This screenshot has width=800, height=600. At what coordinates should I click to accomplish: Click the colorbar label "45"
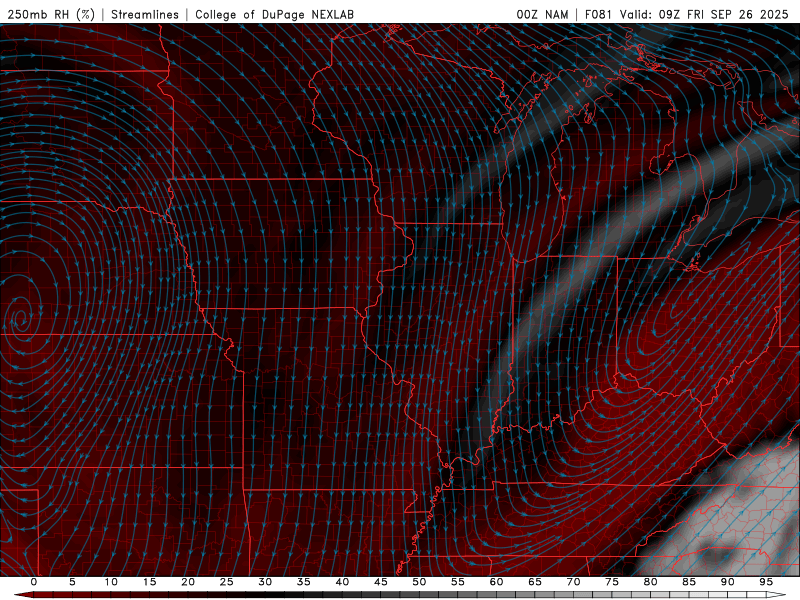point(381,582)
